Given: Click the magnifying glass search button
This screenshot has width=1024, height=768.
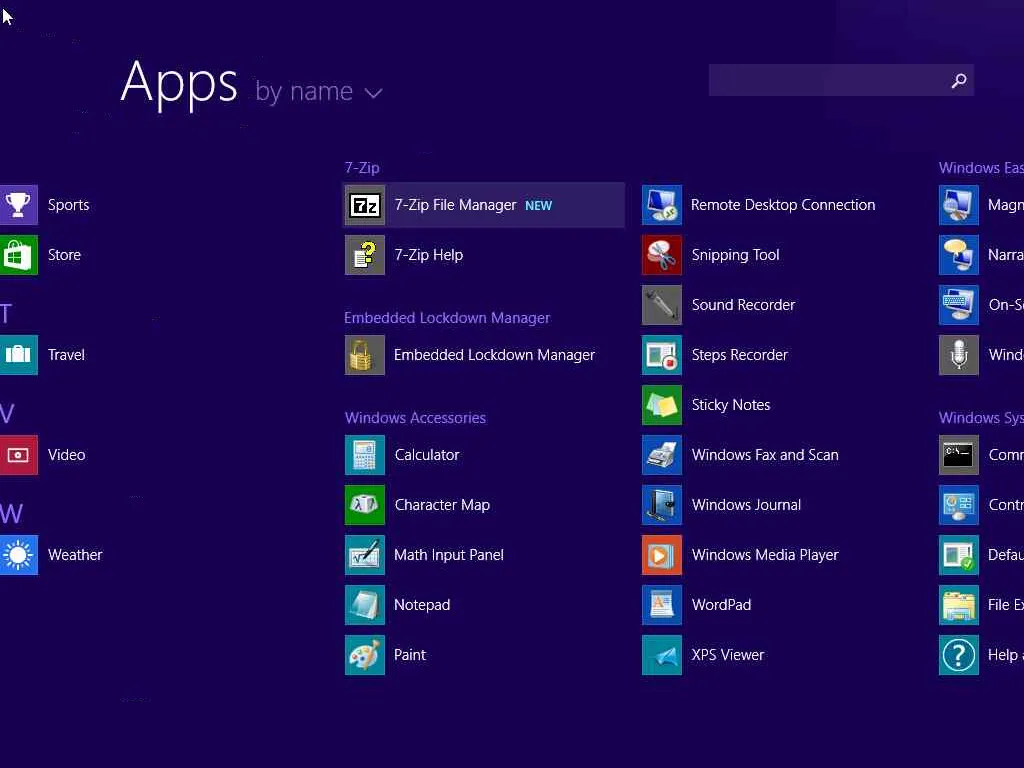Looking at the screenshot, I should [959, 80].
